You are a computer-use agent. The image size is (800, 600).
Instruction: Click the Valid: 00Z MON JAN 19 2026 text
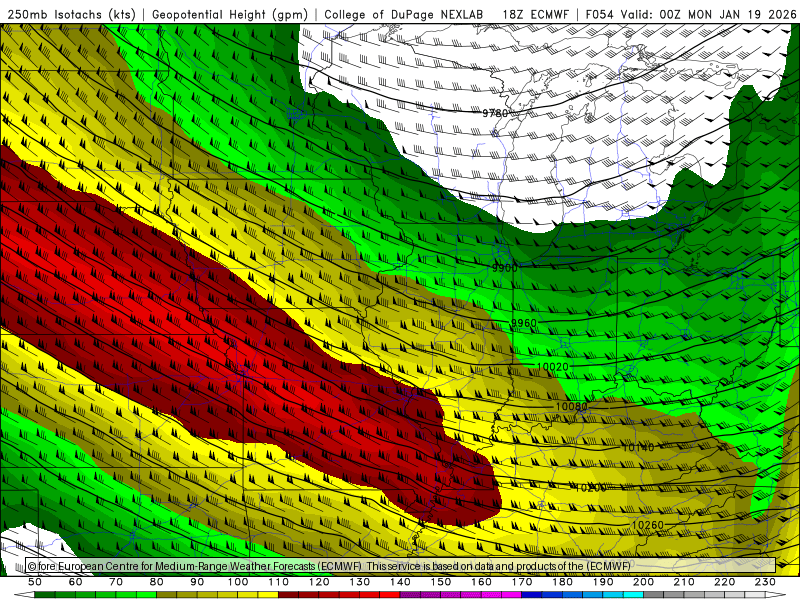click(x=708, y=14)
